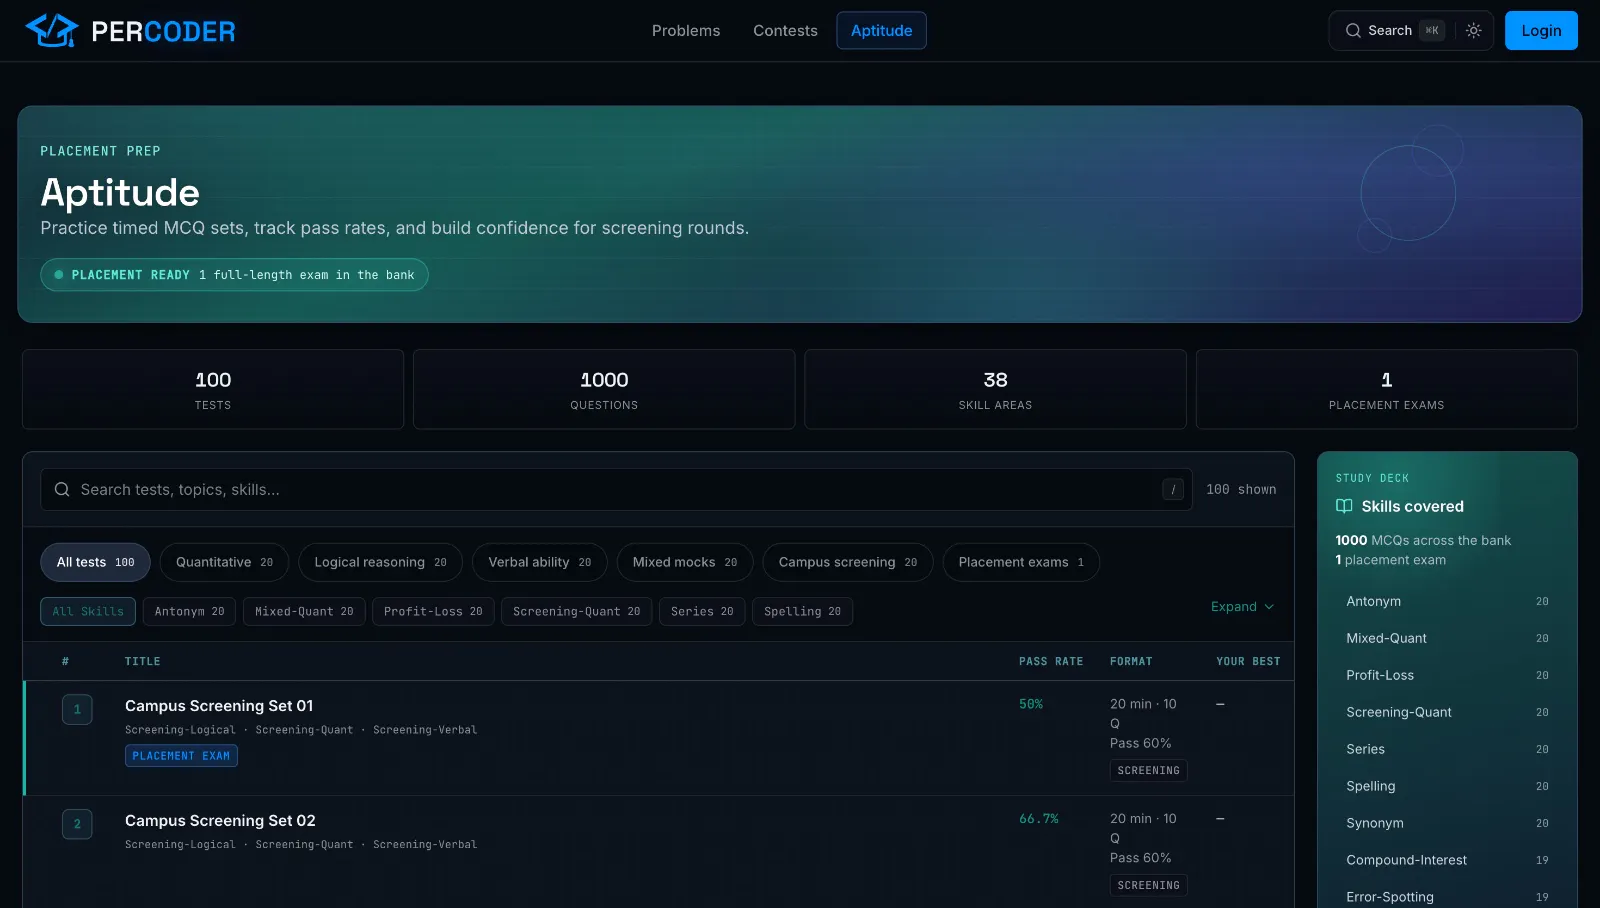Image resolution: width=1600 pixels, height=908 pixels.
Task: Click the green dot in Placement Ready pill
Action: click(59, 275)
